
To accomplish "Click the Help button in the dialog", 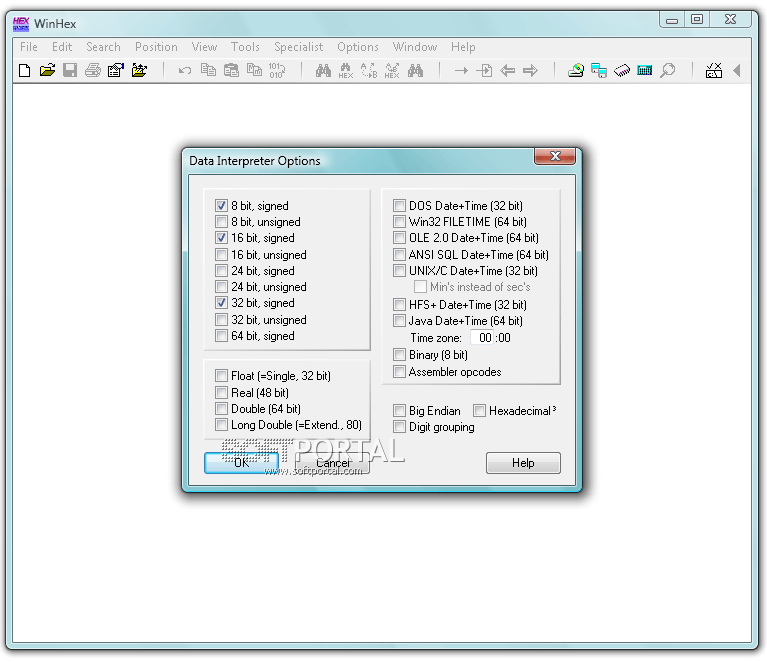I will (x=523, y=463).
